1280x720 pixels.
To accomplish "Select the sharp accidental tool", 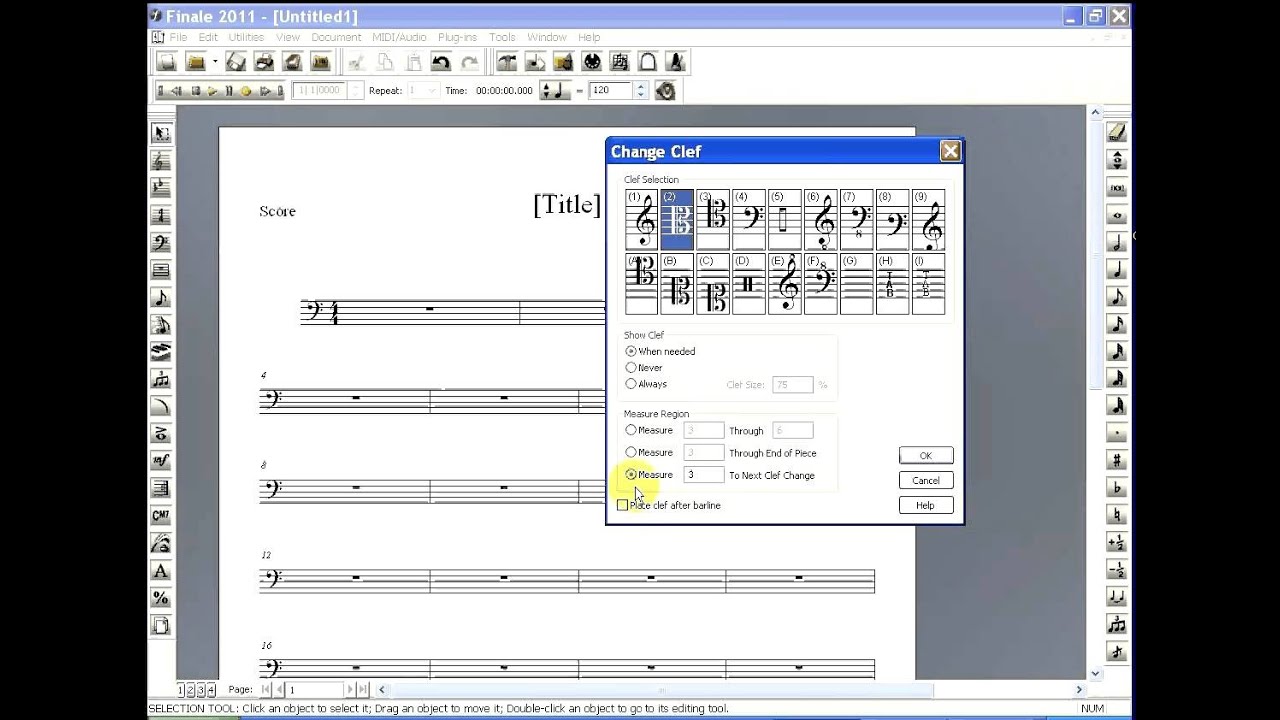I will point(1117,460).
